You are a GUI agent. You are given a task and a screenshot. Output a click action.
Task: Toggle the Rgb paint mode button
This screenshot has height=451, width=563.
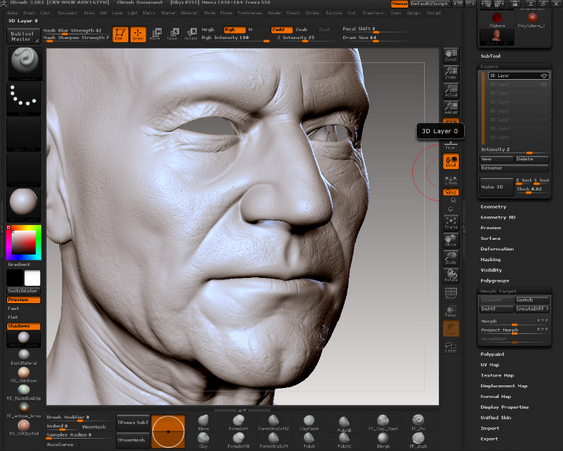click(x=235, y=30)
